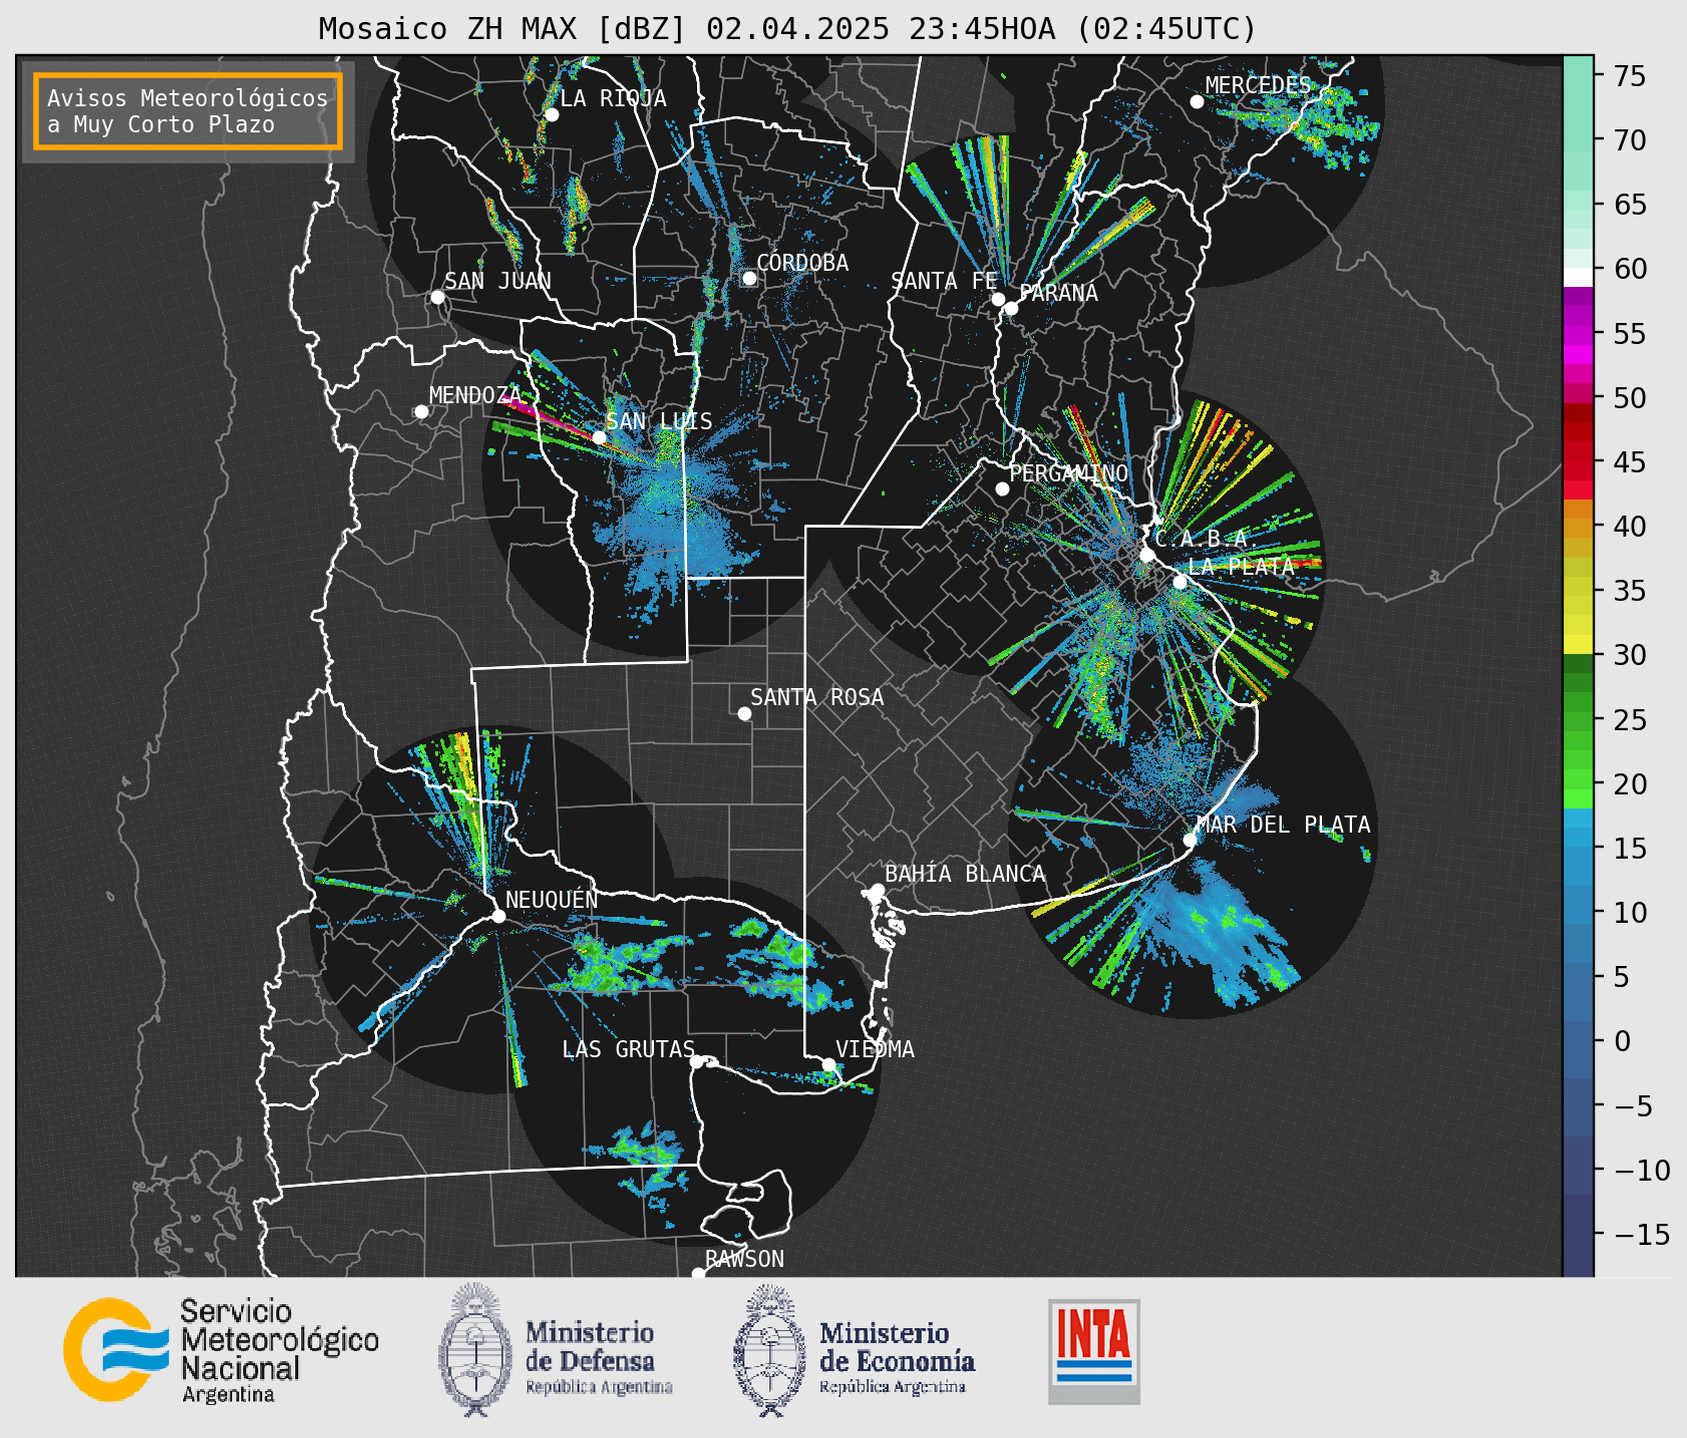Viewport: 1687px width, 1438px height.
Task: Click the Servicio Meteorológico Nacional Argentina text
Action: pos(279,1351)
